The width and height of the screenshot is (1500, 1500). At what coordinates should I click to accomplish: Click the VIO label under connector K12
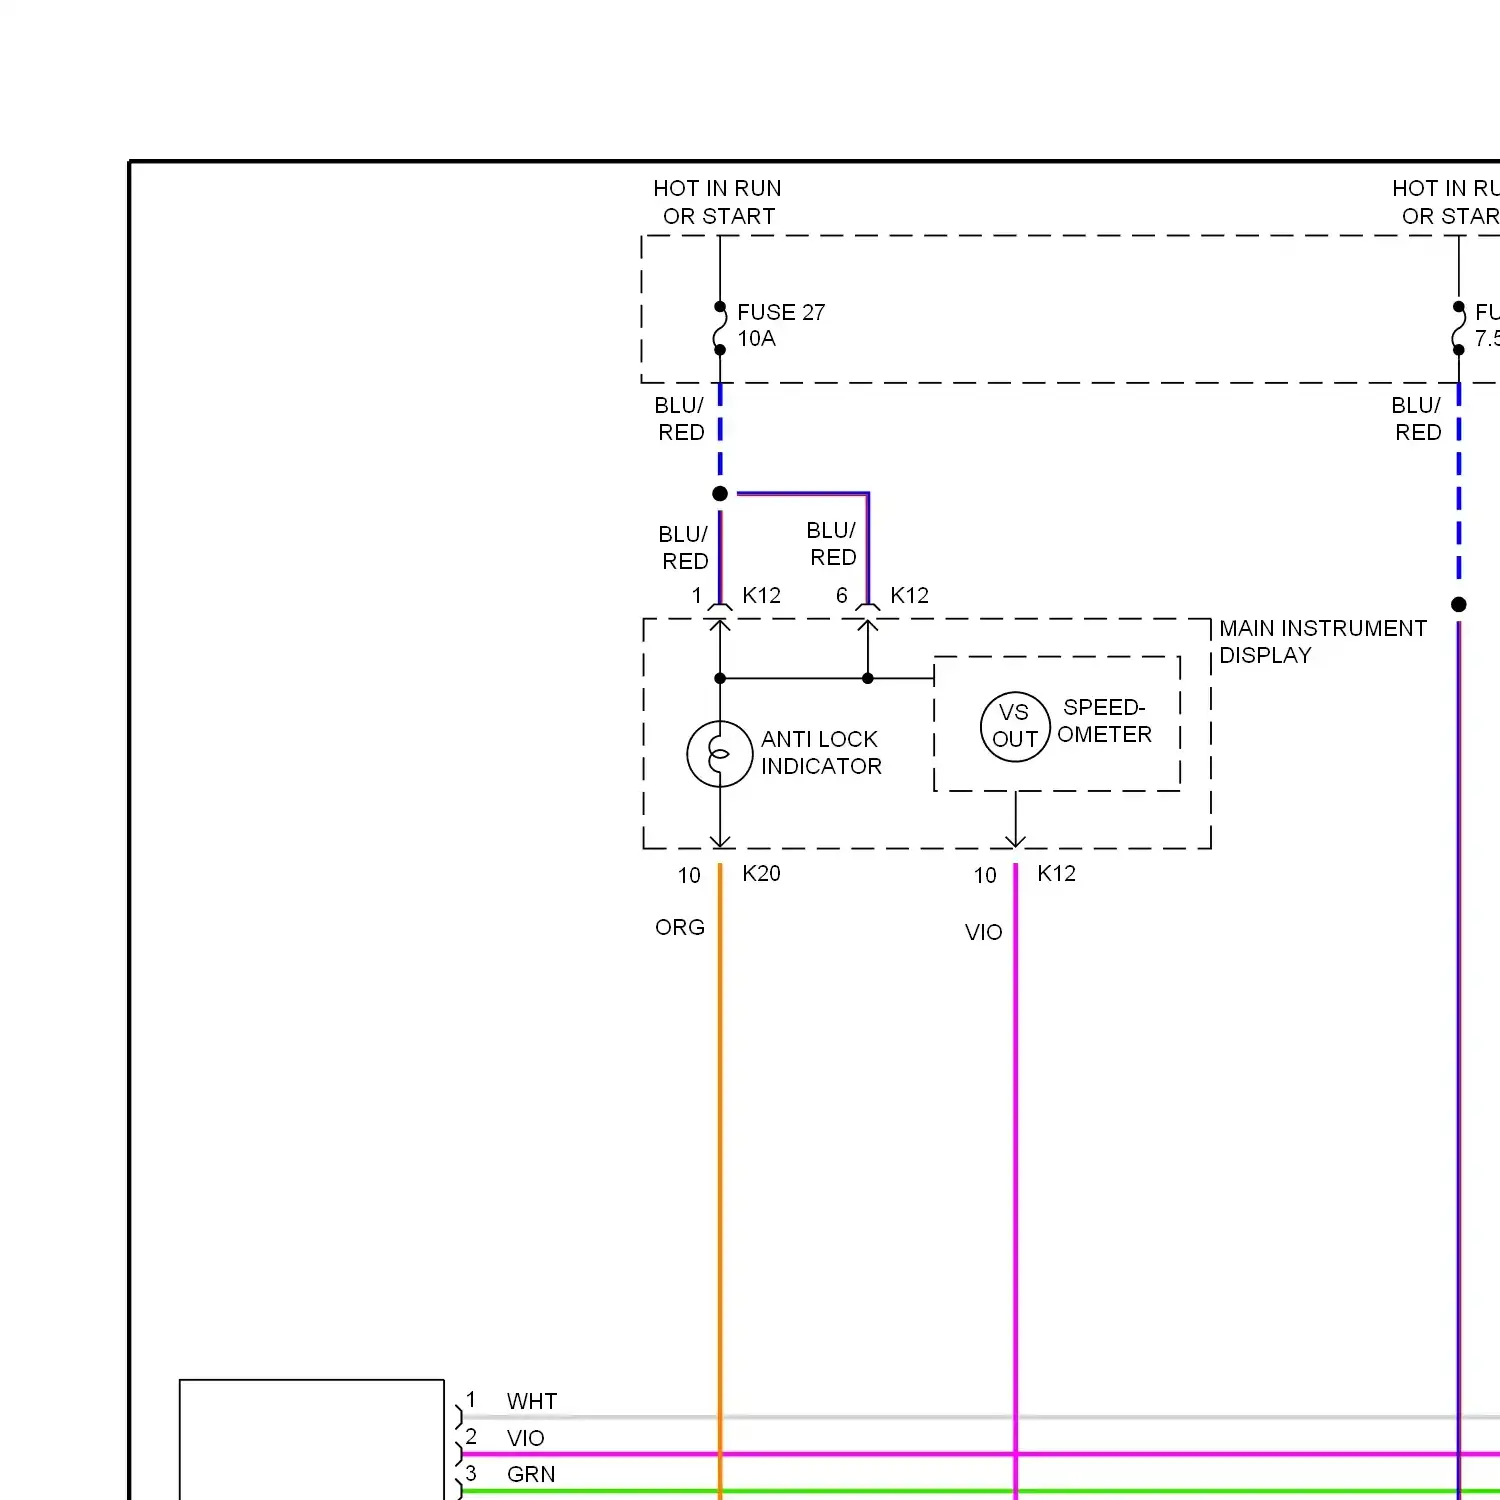click(x=983, y=932)
